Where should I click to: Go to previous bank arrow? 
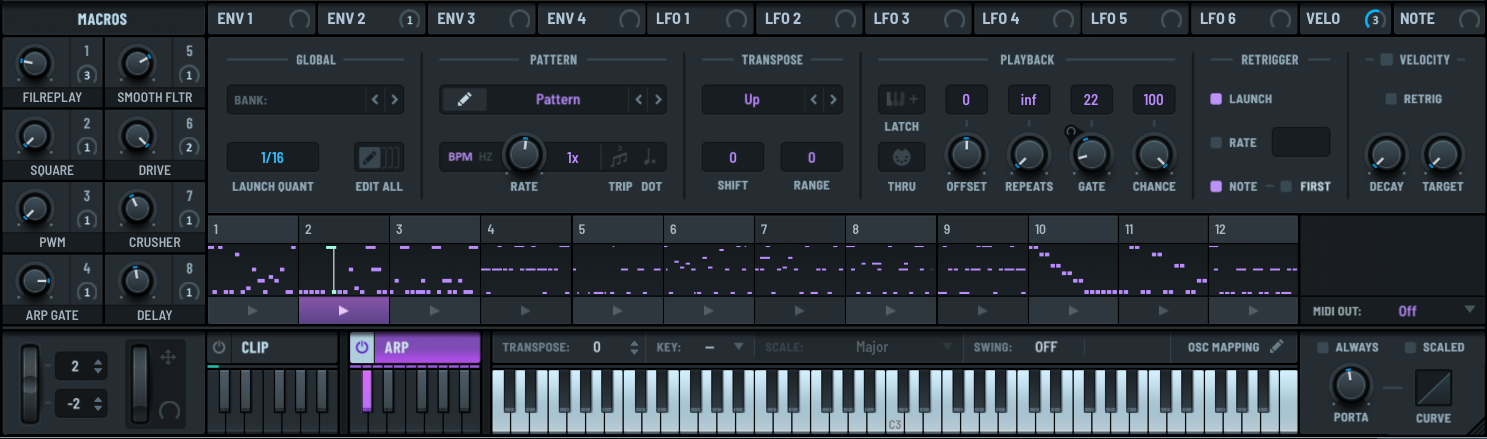375,99
